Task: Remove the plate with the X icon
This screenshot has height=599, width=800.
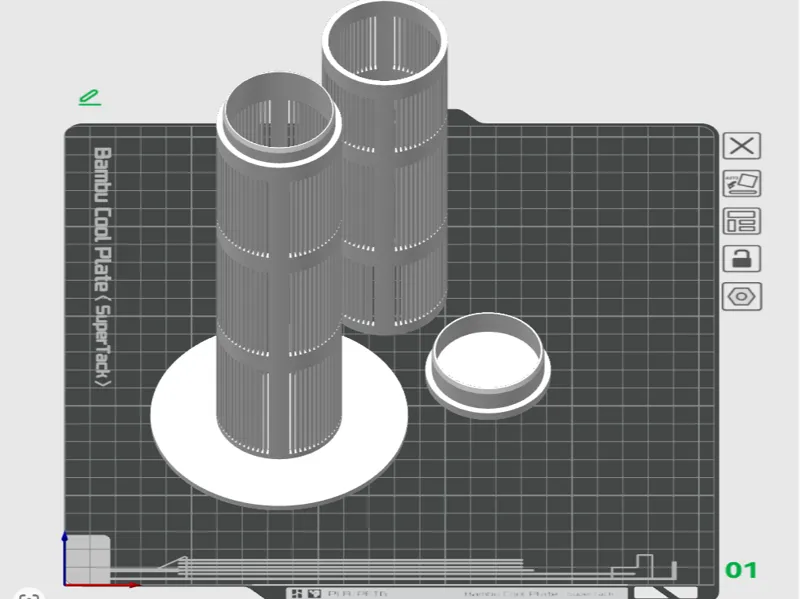Action: pos(742,146)
